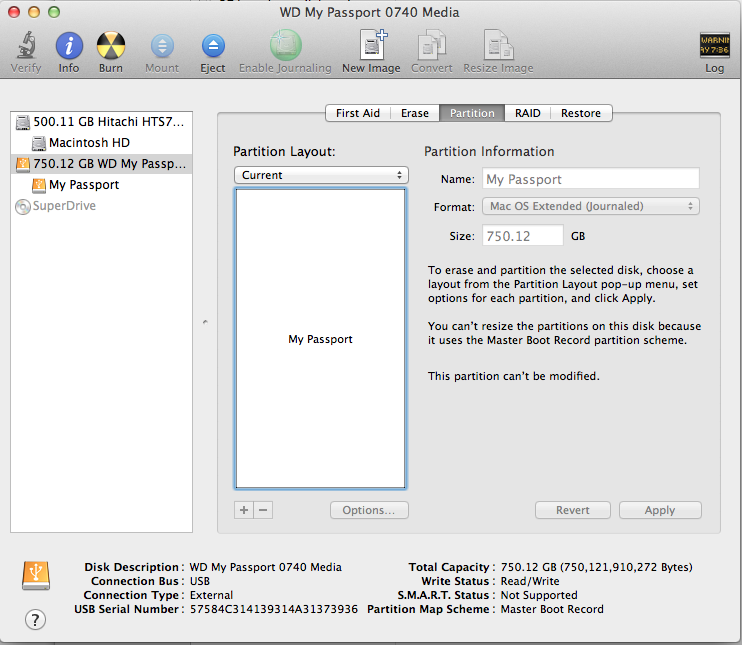Select SuperDrive in sidebar
This screenshot has width=742, height=645.
pos(101,206)
